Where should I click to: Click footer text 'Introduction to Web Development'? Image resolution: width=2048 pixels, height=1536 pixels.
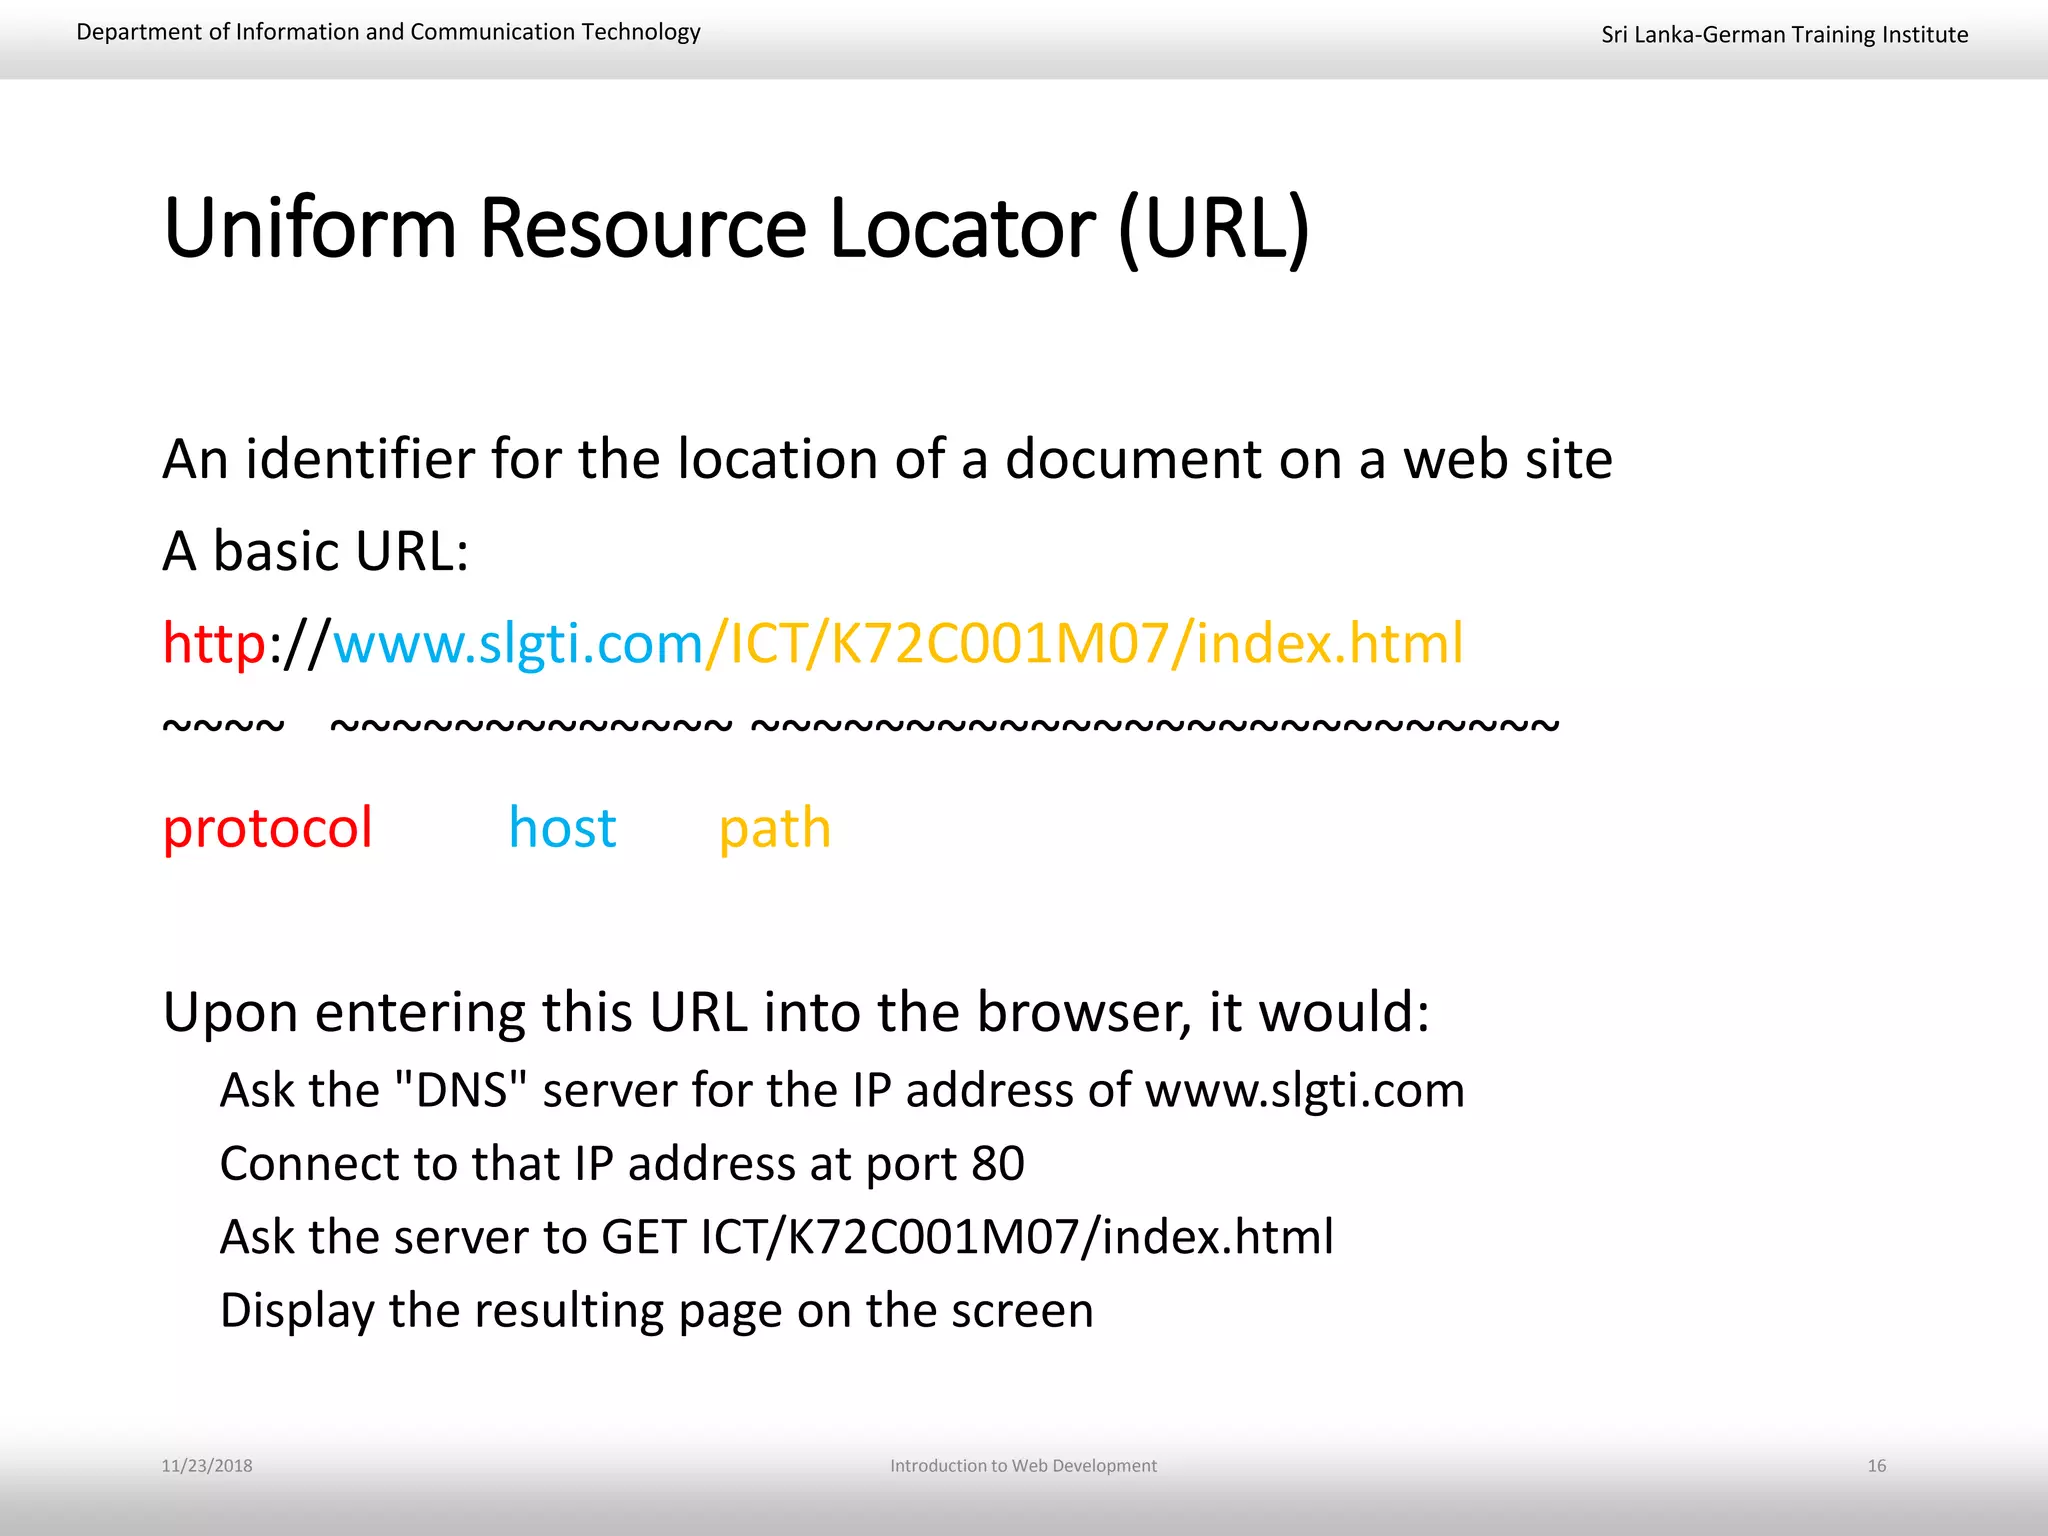click(x=1023, y=1466)
